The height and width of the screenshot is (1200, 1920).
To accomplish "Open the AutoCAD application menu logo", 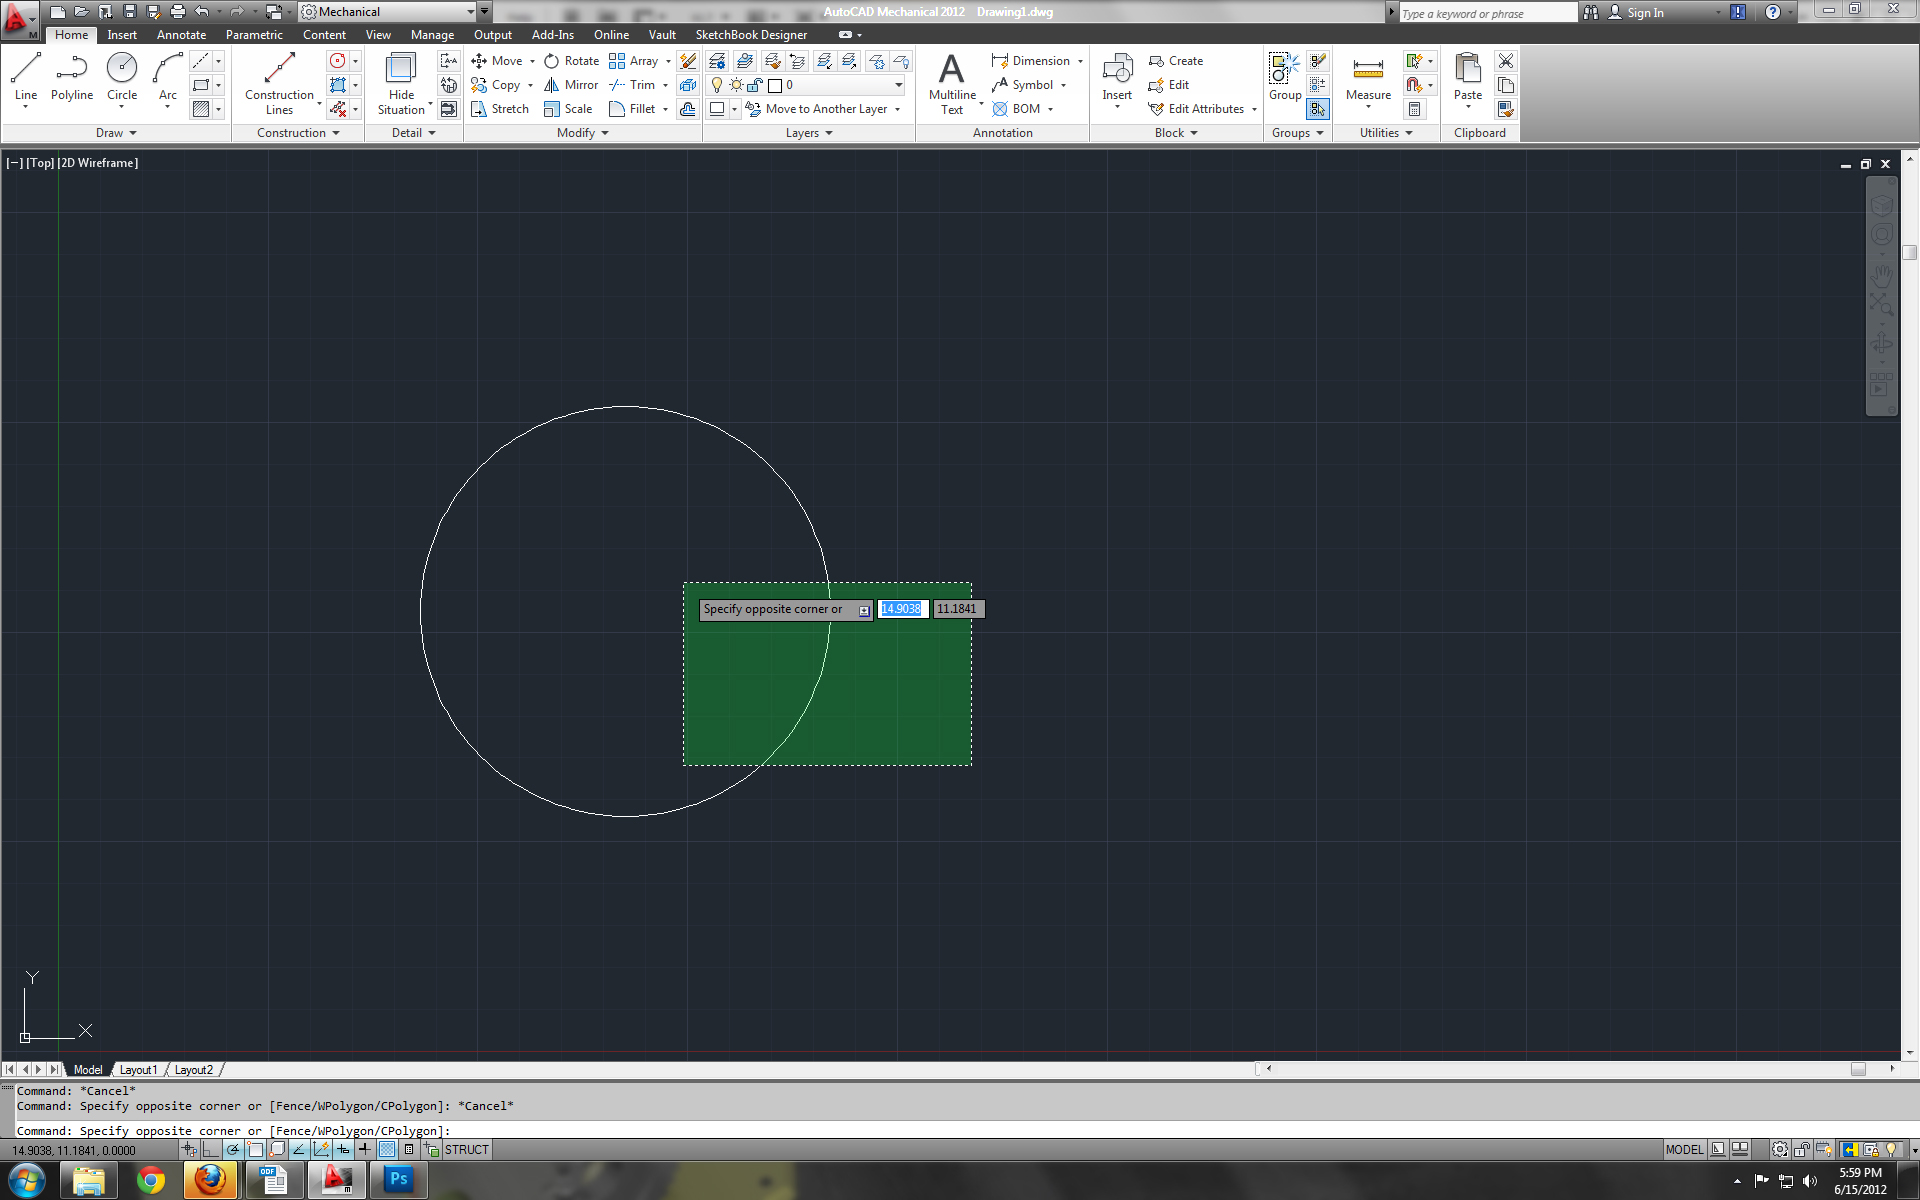I will point(18,19).
